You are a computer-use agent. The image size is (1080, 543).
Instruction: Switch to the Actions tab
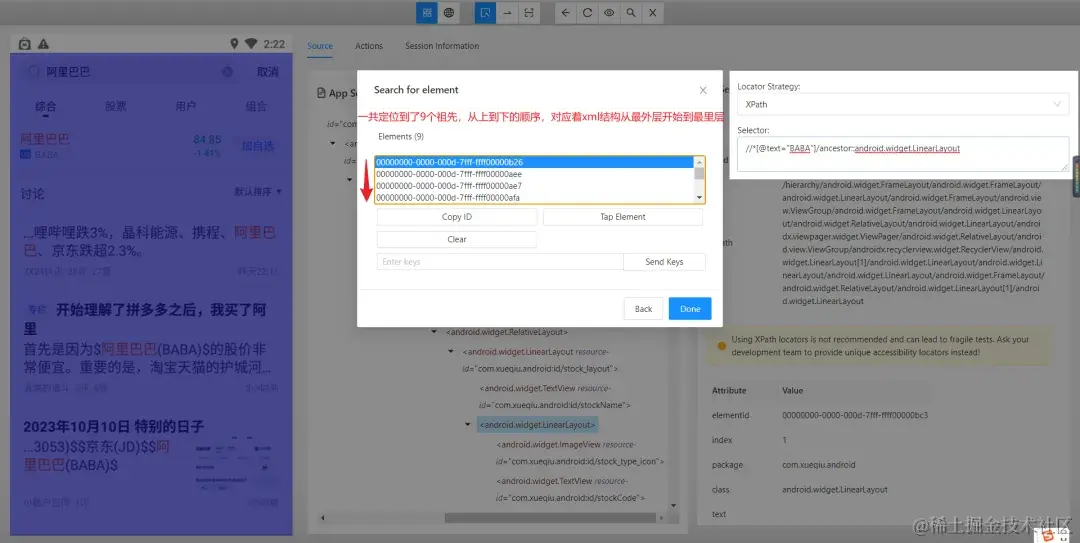tap(368, 46)
